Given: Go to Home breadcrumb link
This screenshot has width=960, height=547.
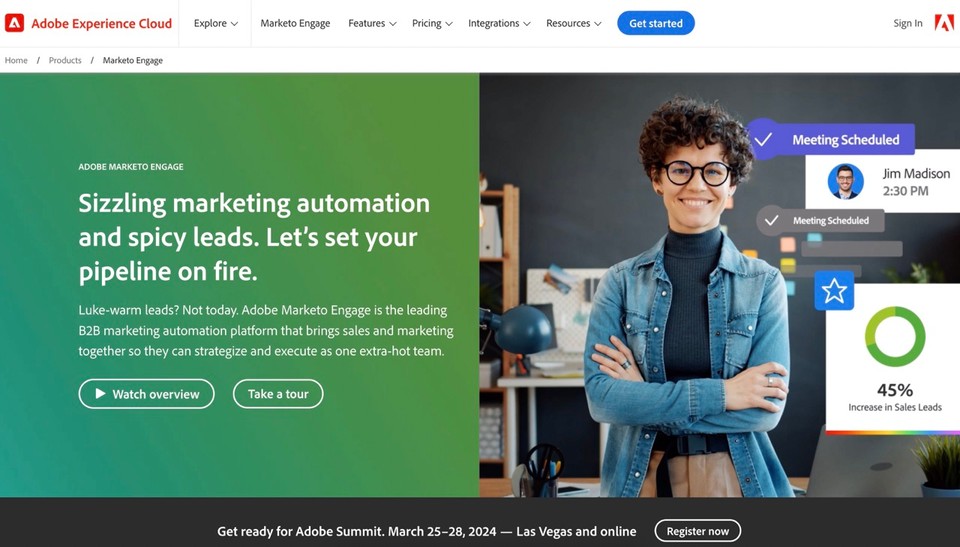Looking at the screenshot, I should [x=16, y=60].
